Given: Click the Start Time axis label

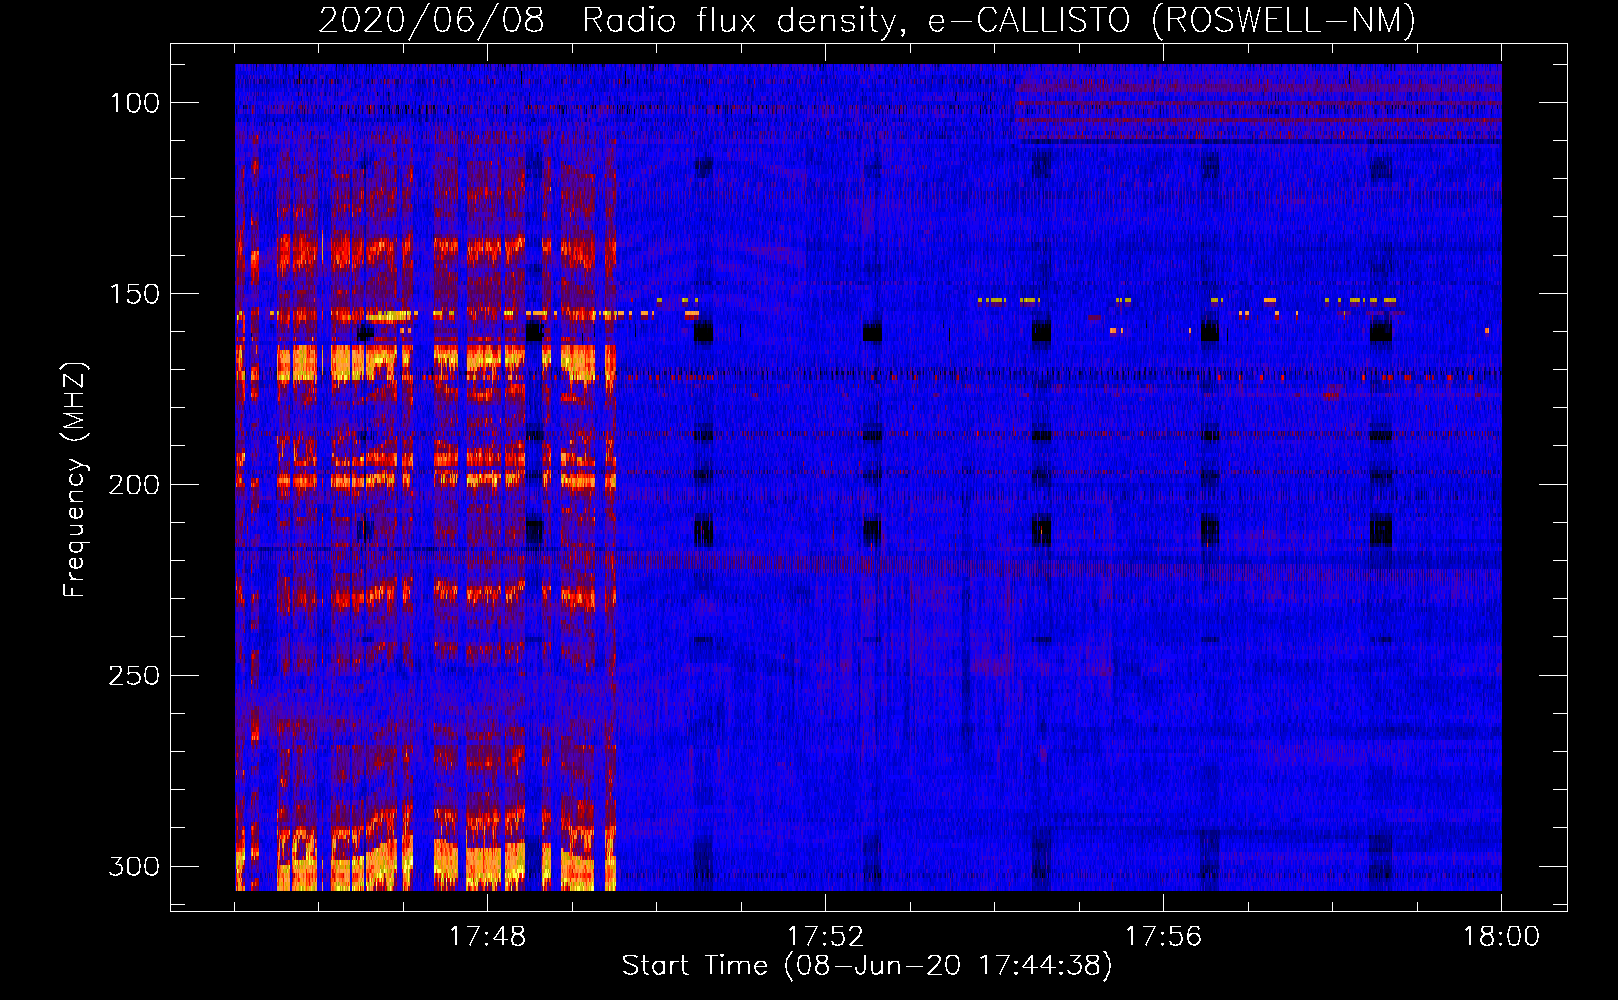Looking at the screenshot, I should pos(867,966).
